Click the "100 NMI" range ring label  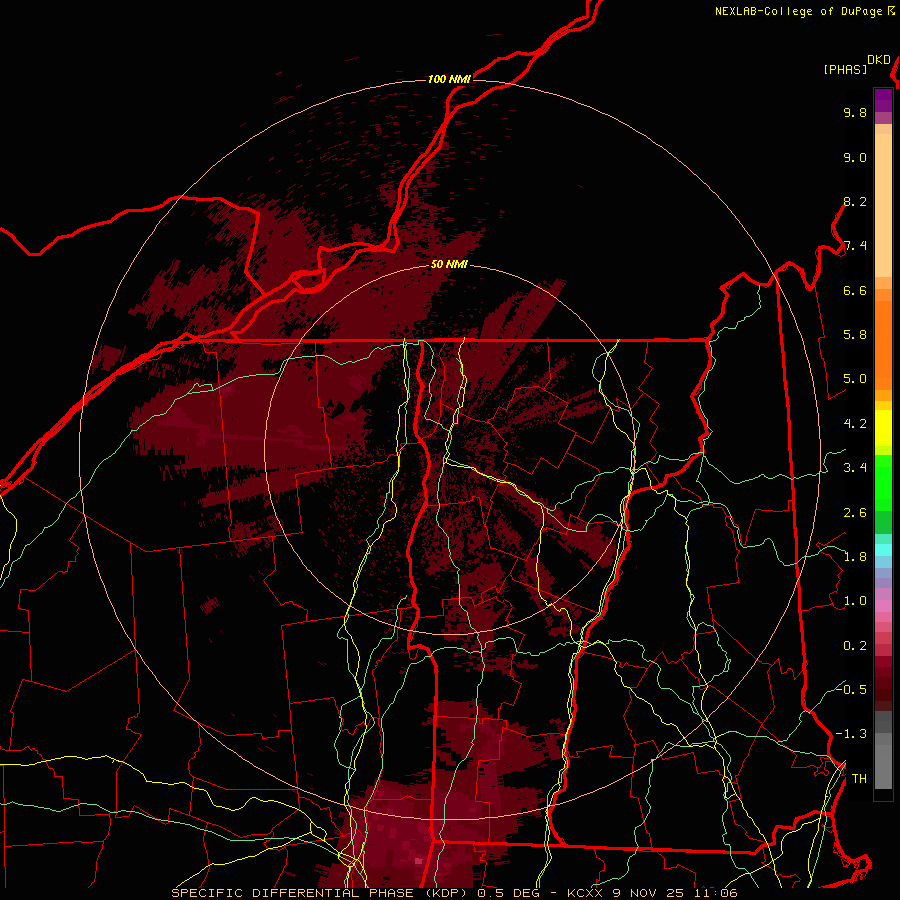[449, 79]
